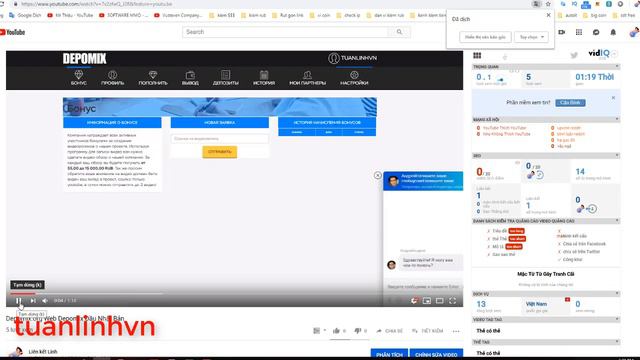Click Cấu hình button in vidIQ banner
The width and height of the screenshot is (640, 360).
pos(570,102)
